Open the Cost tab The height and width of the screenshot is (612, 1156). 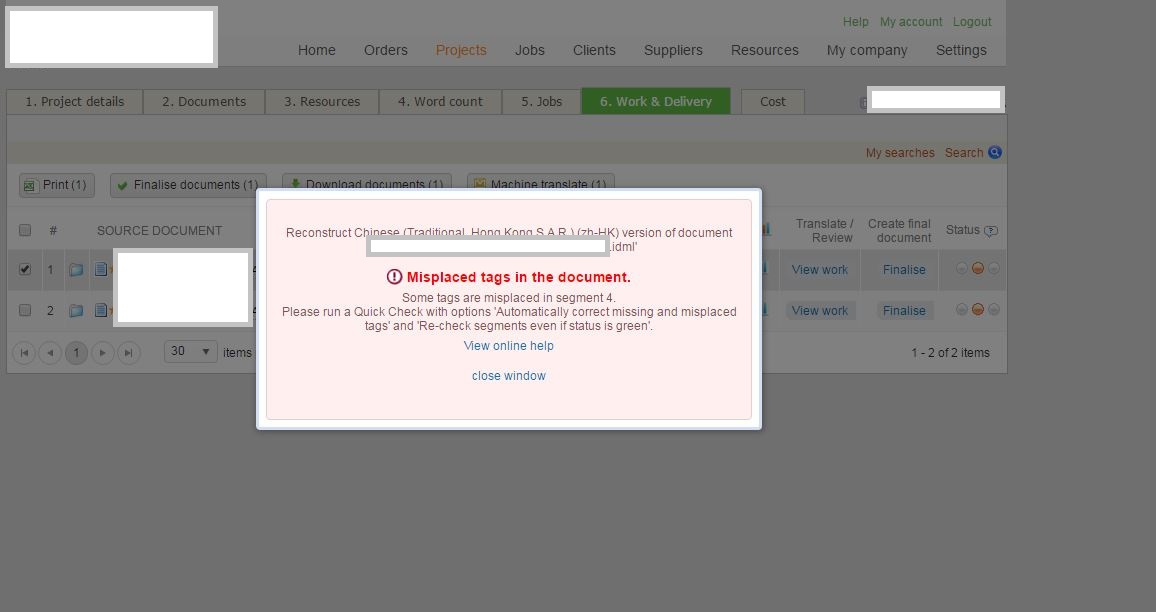(773, 102)
